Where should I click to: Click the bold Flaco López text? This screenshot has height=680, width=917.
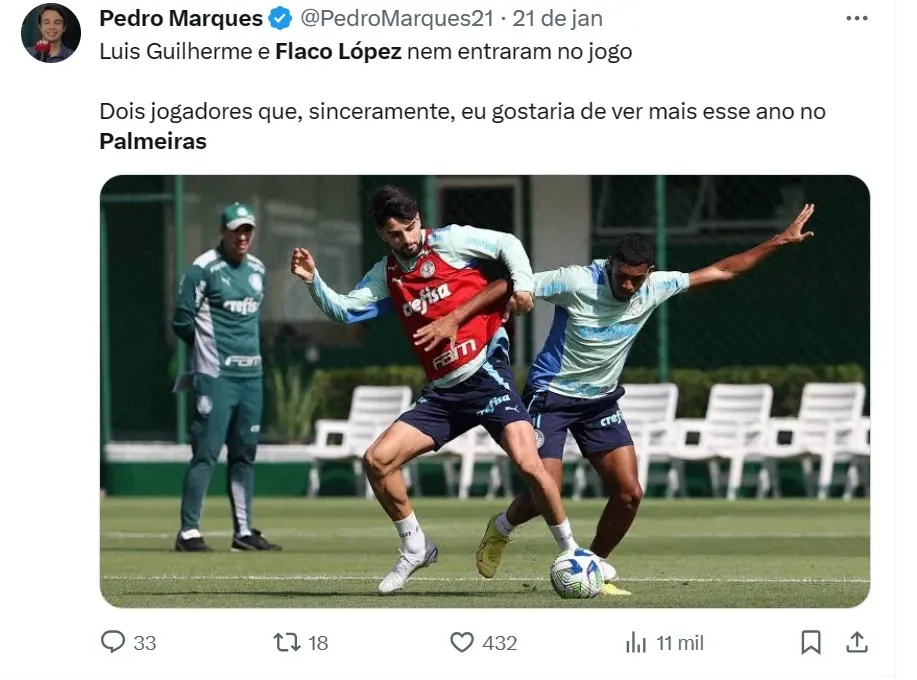338,51
